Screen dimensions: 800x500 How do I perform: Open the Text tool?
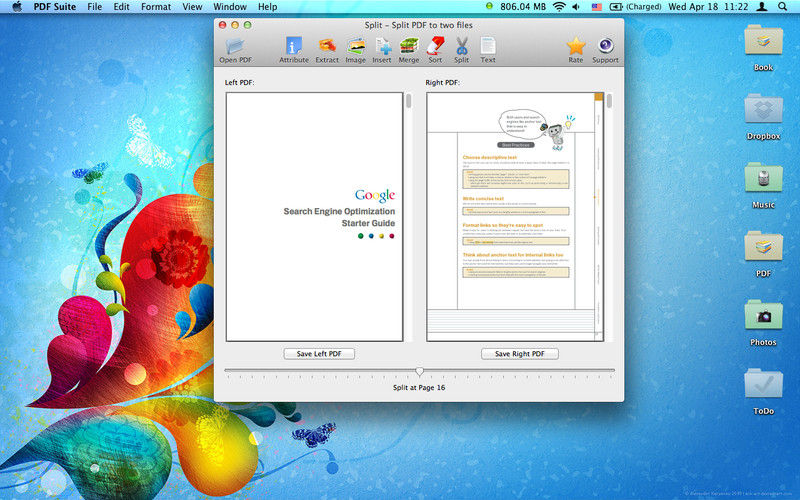click(488, 50)
